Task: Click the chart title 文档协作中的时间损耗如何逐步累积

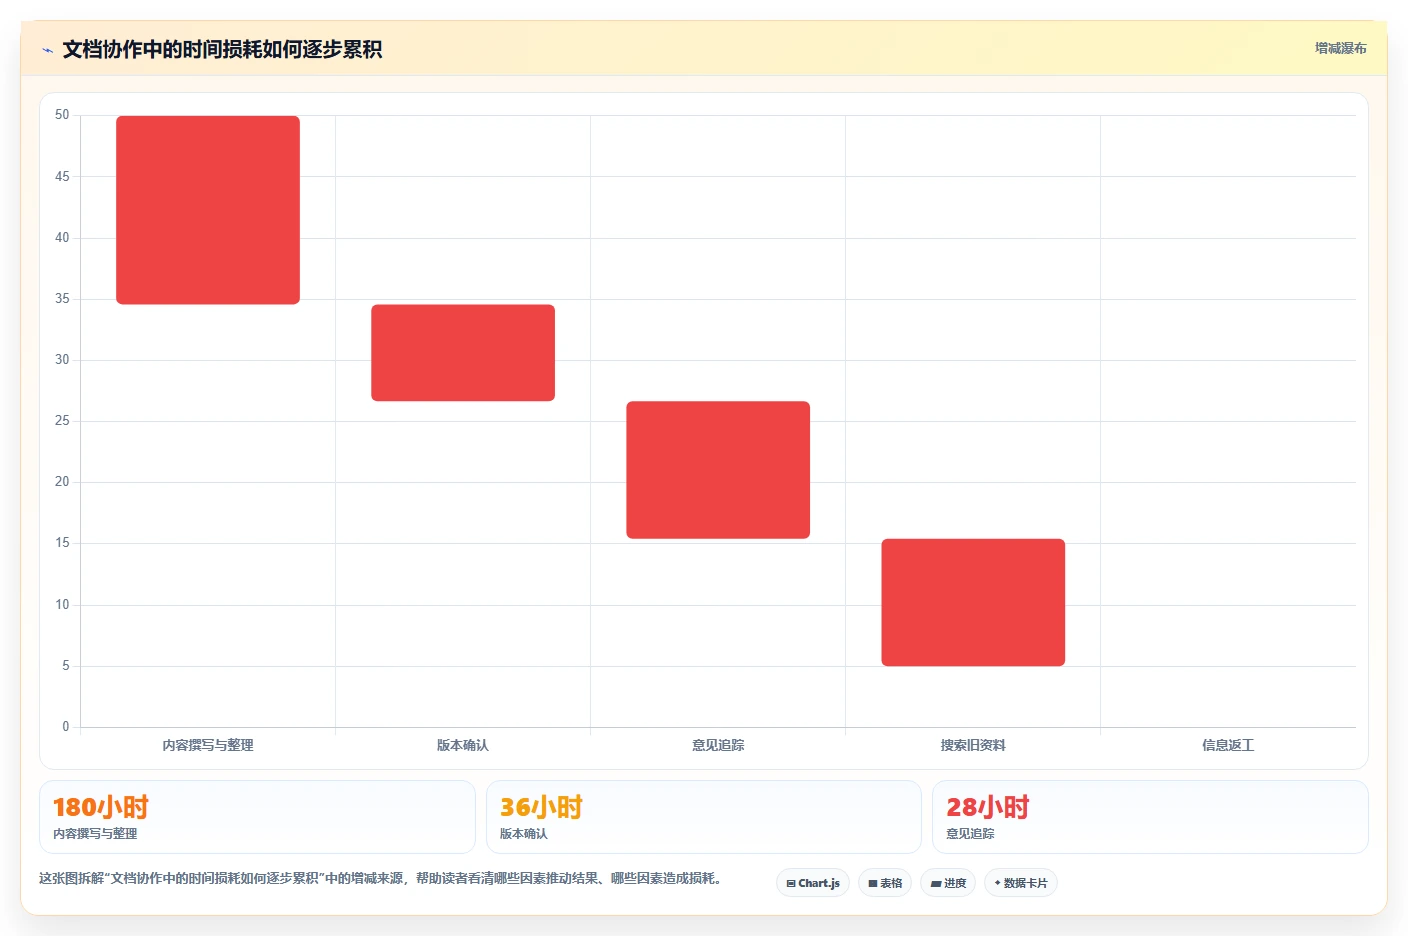Action: 222,49
